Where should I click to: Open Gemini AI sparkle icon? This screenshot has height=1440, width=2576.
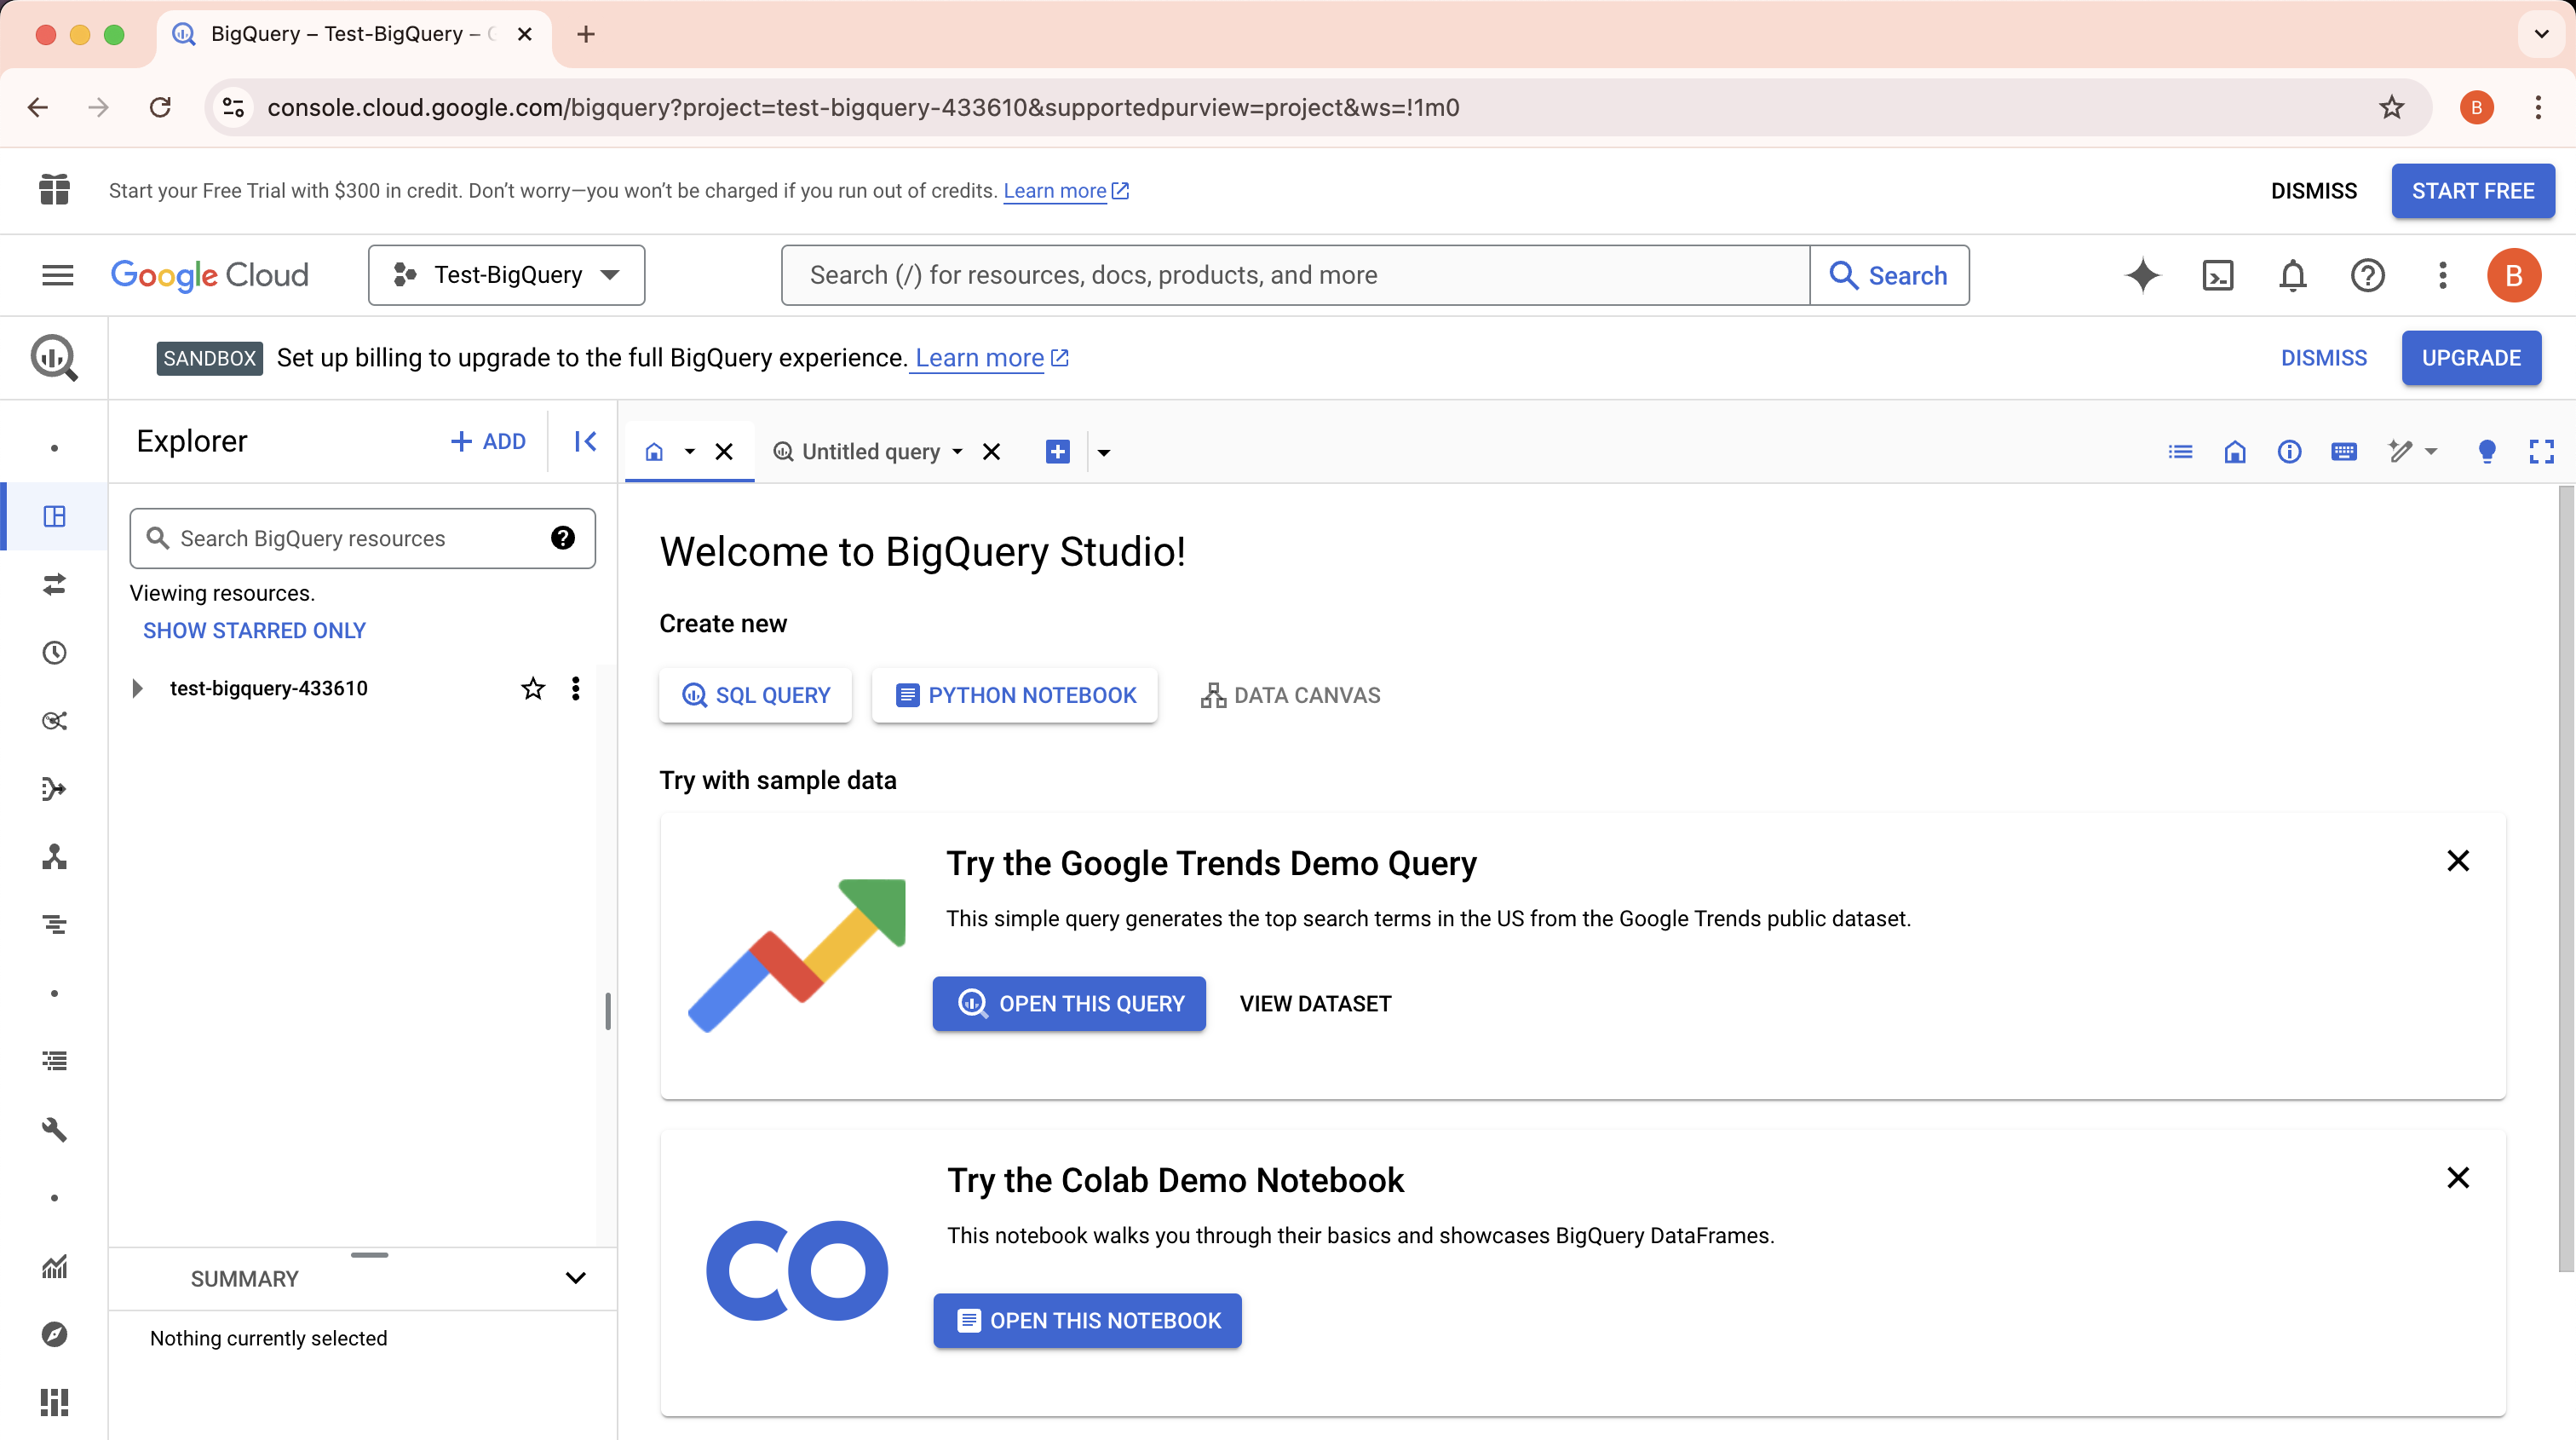[2142, 275]
